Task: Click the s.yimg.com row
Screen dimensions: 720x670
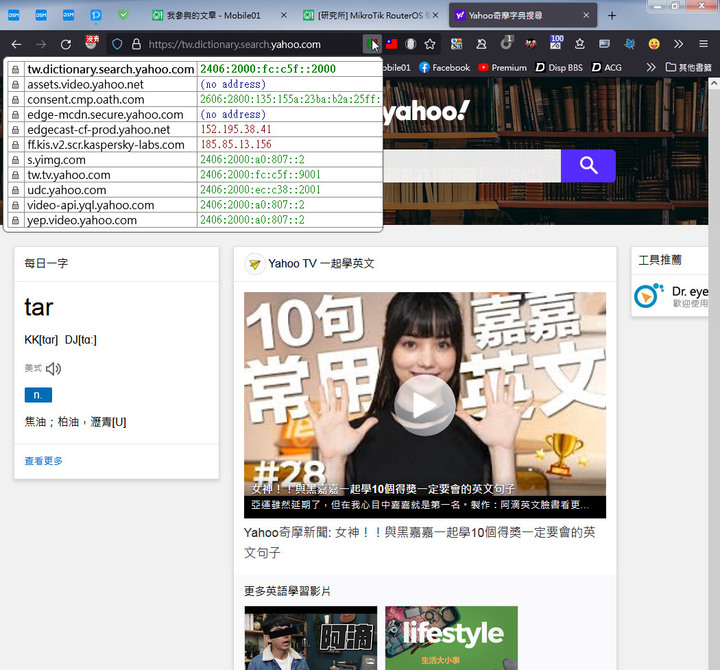Action: (x=195, y=160)
